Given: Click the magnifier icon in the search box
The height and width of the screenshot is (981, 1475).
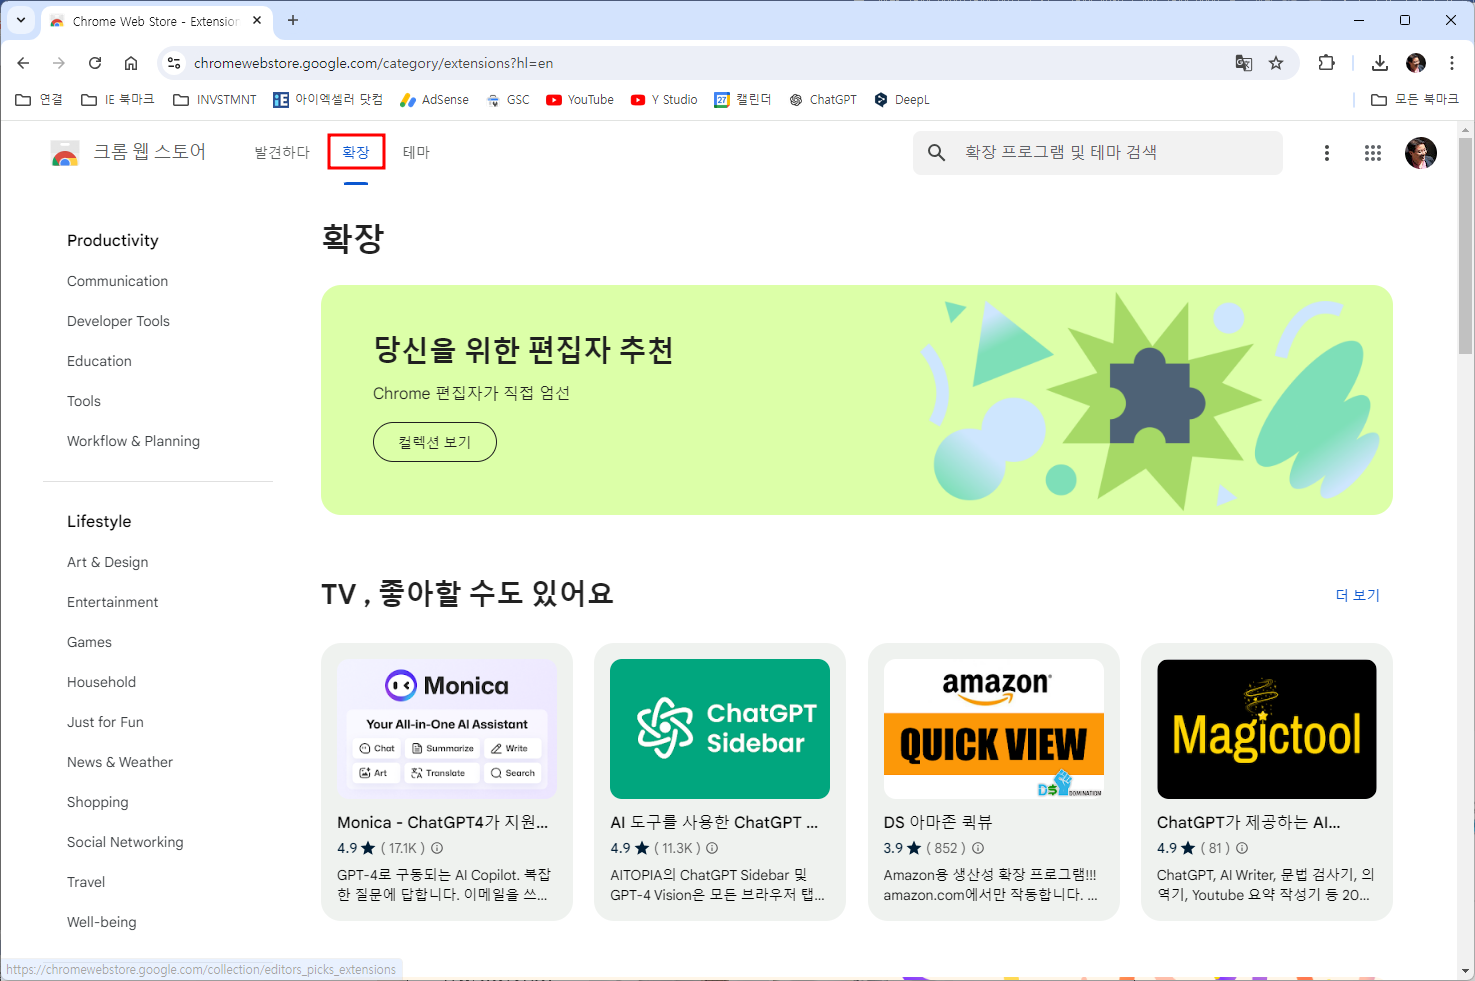Looking at the screenshot, I should (x=937, y=152).
